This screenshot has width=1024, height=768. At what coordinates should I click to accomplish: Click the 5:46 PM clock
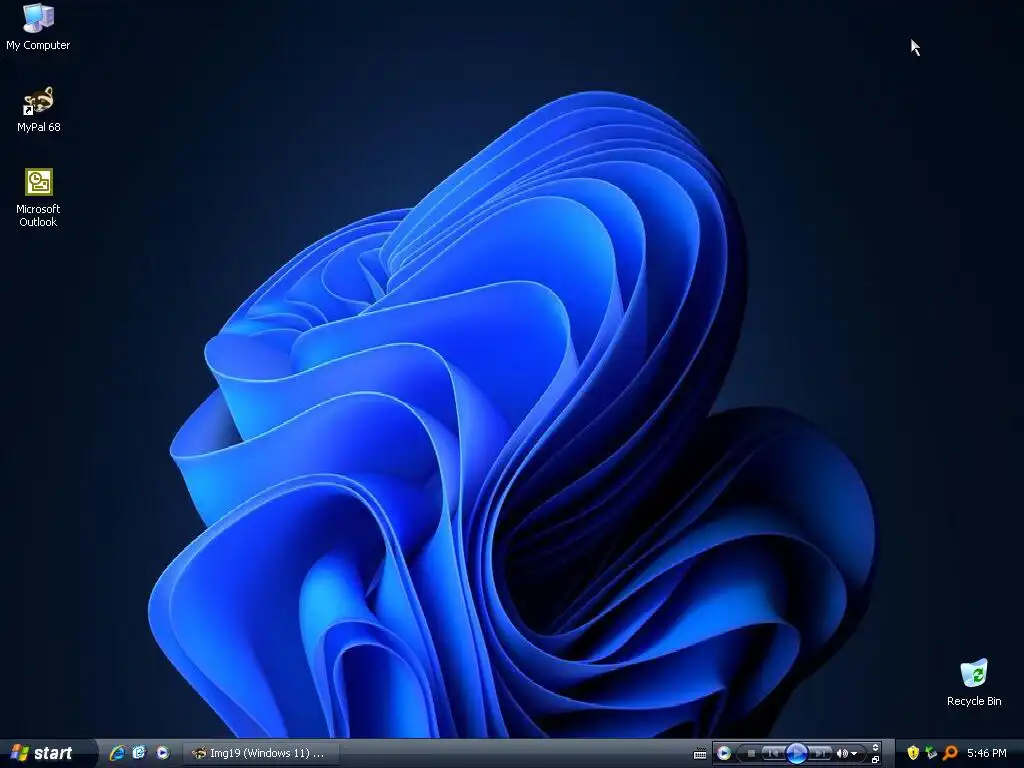[987, 753]
